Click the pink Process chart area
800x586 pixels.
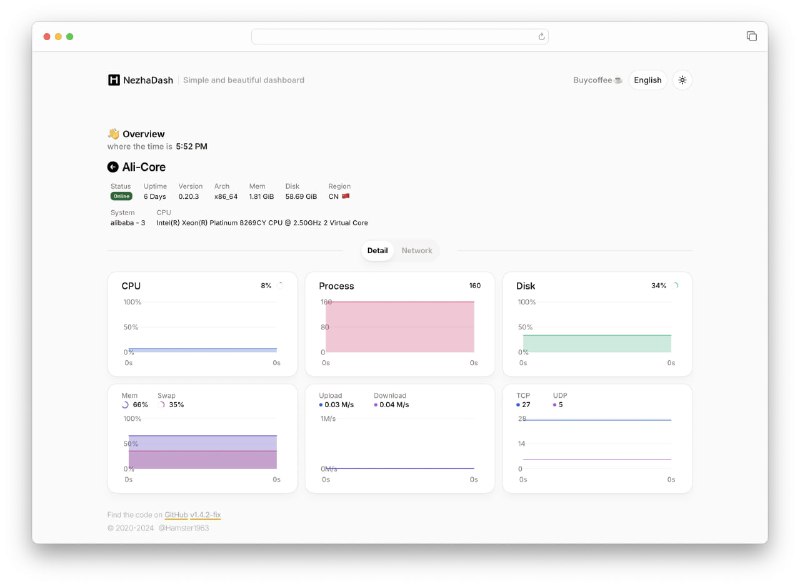click(399, 326)
